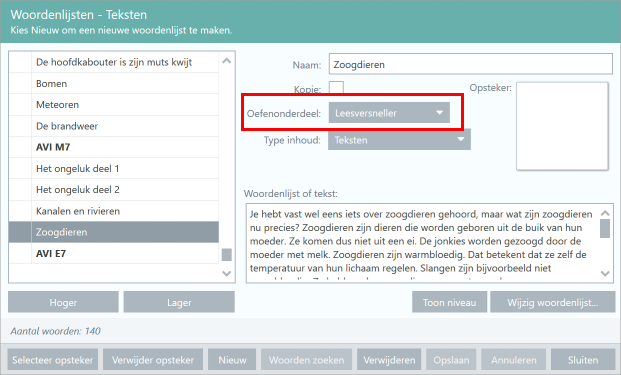Click the list's scroll up arrow
The width and height of the screenshot is (621, 375).
[227, 61]
